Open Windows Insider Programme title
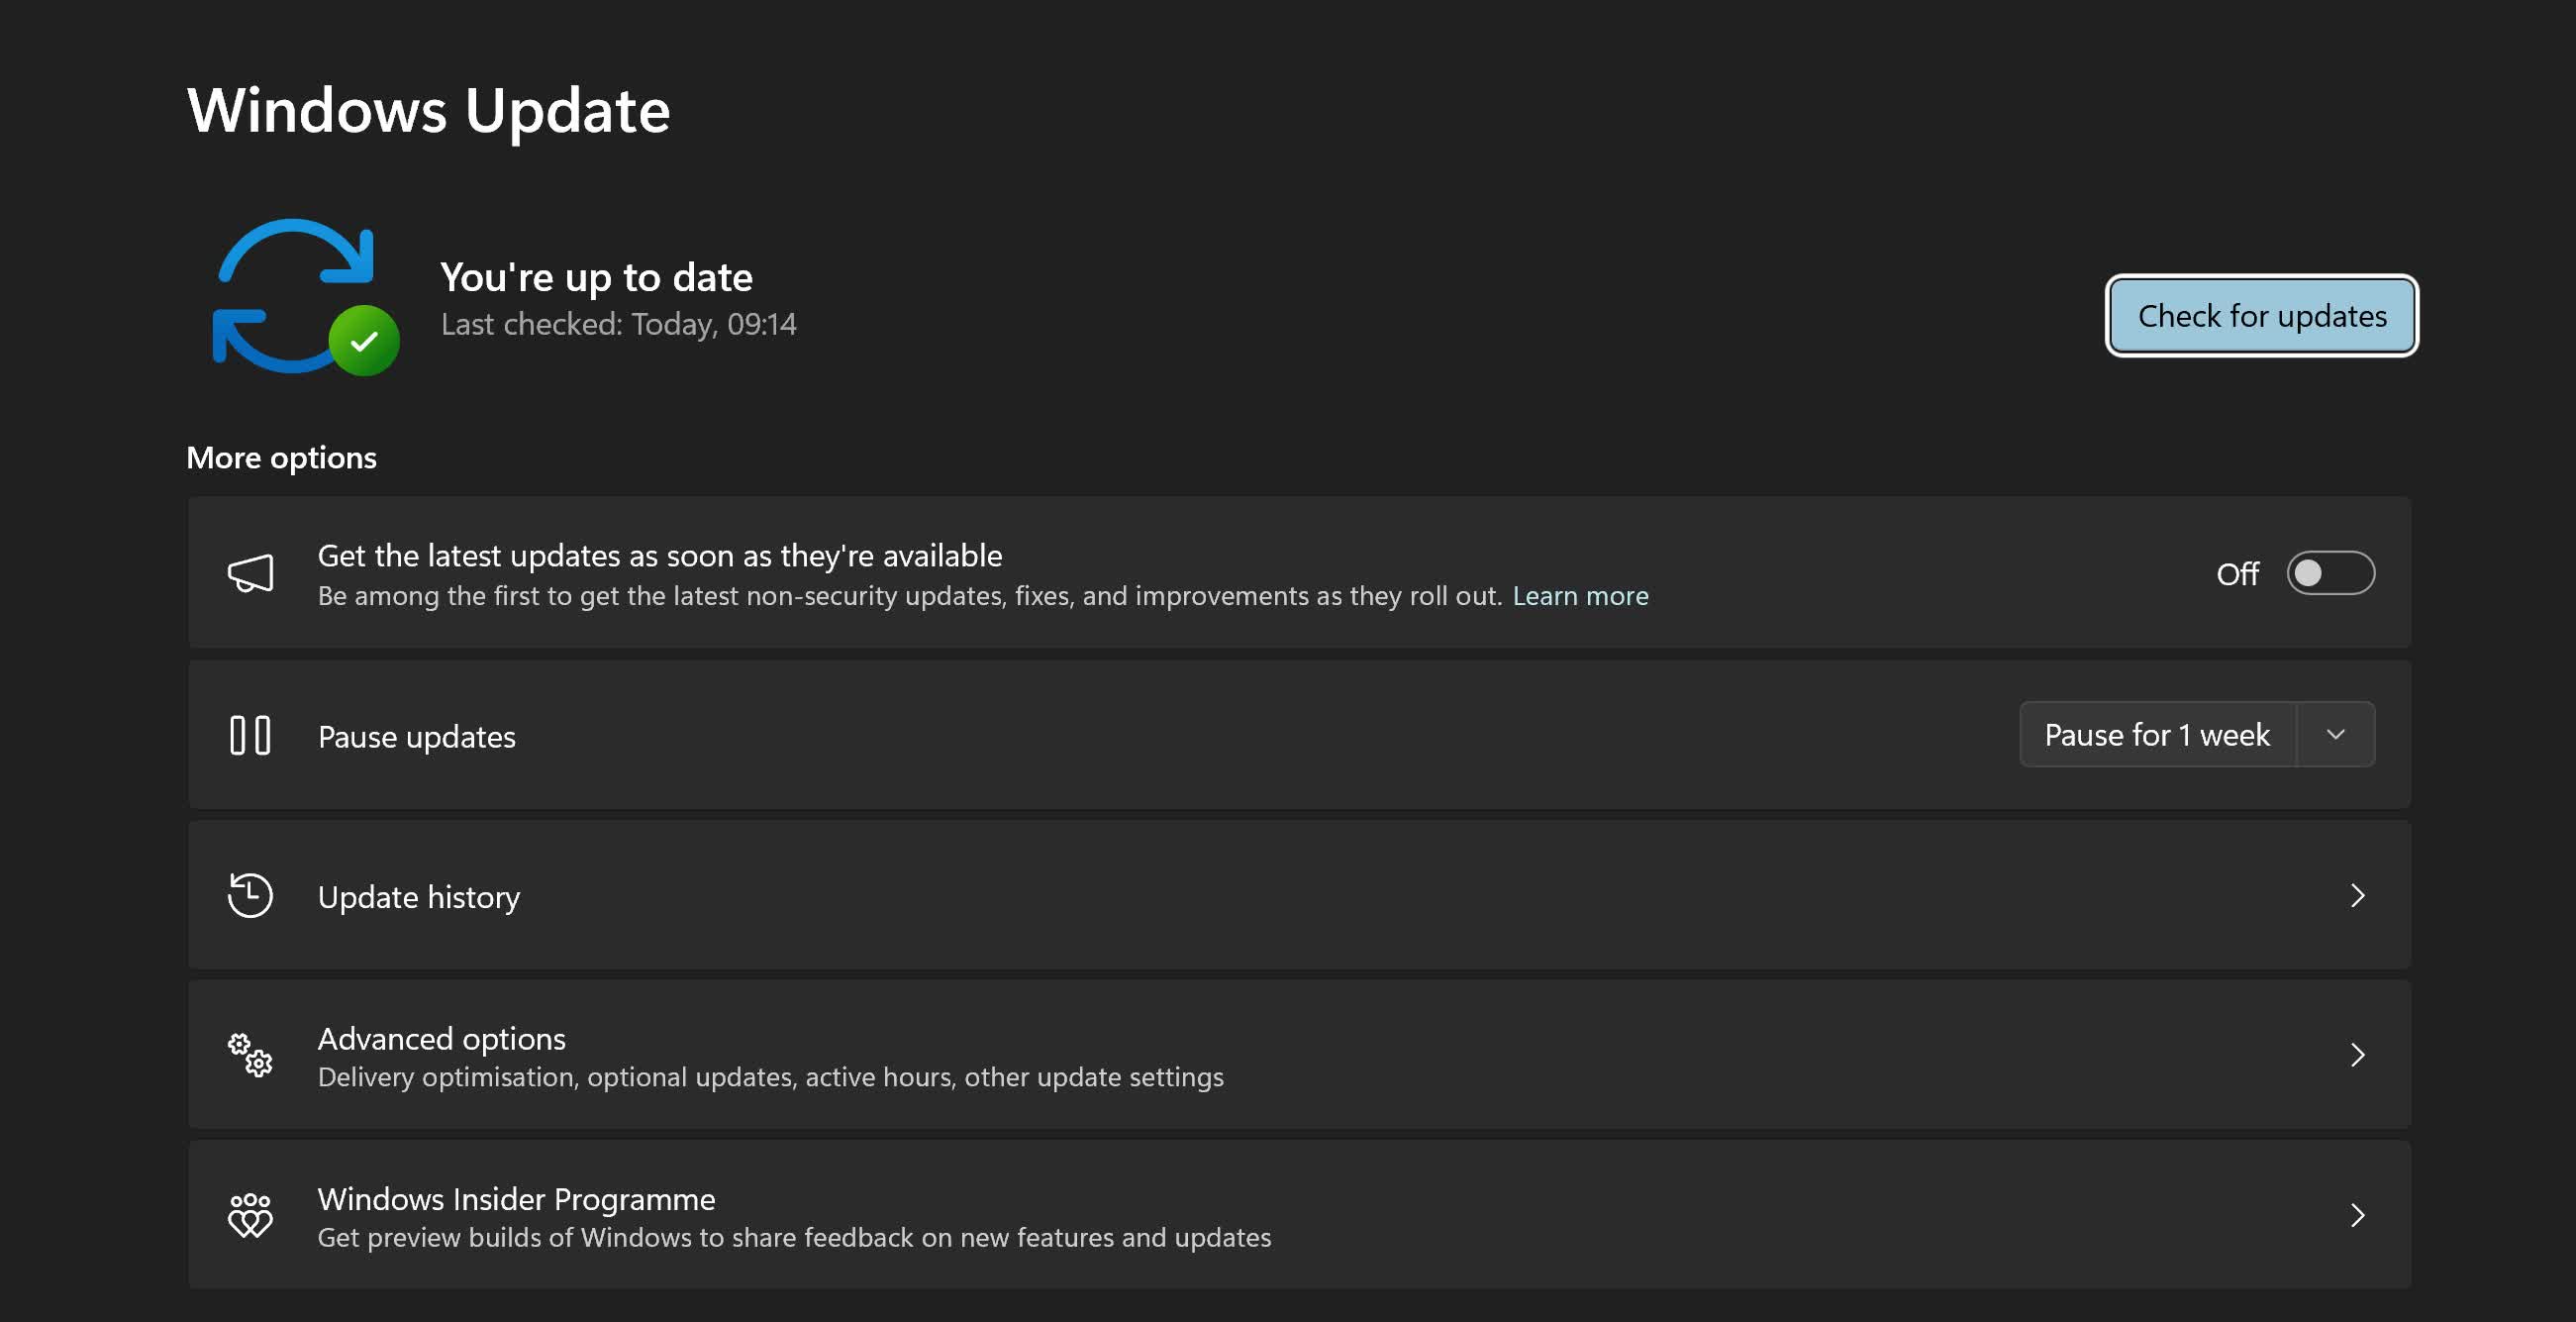The height and width of the screenshot is (1322, 2576). pyautogui.click(x=517, y=1199)
